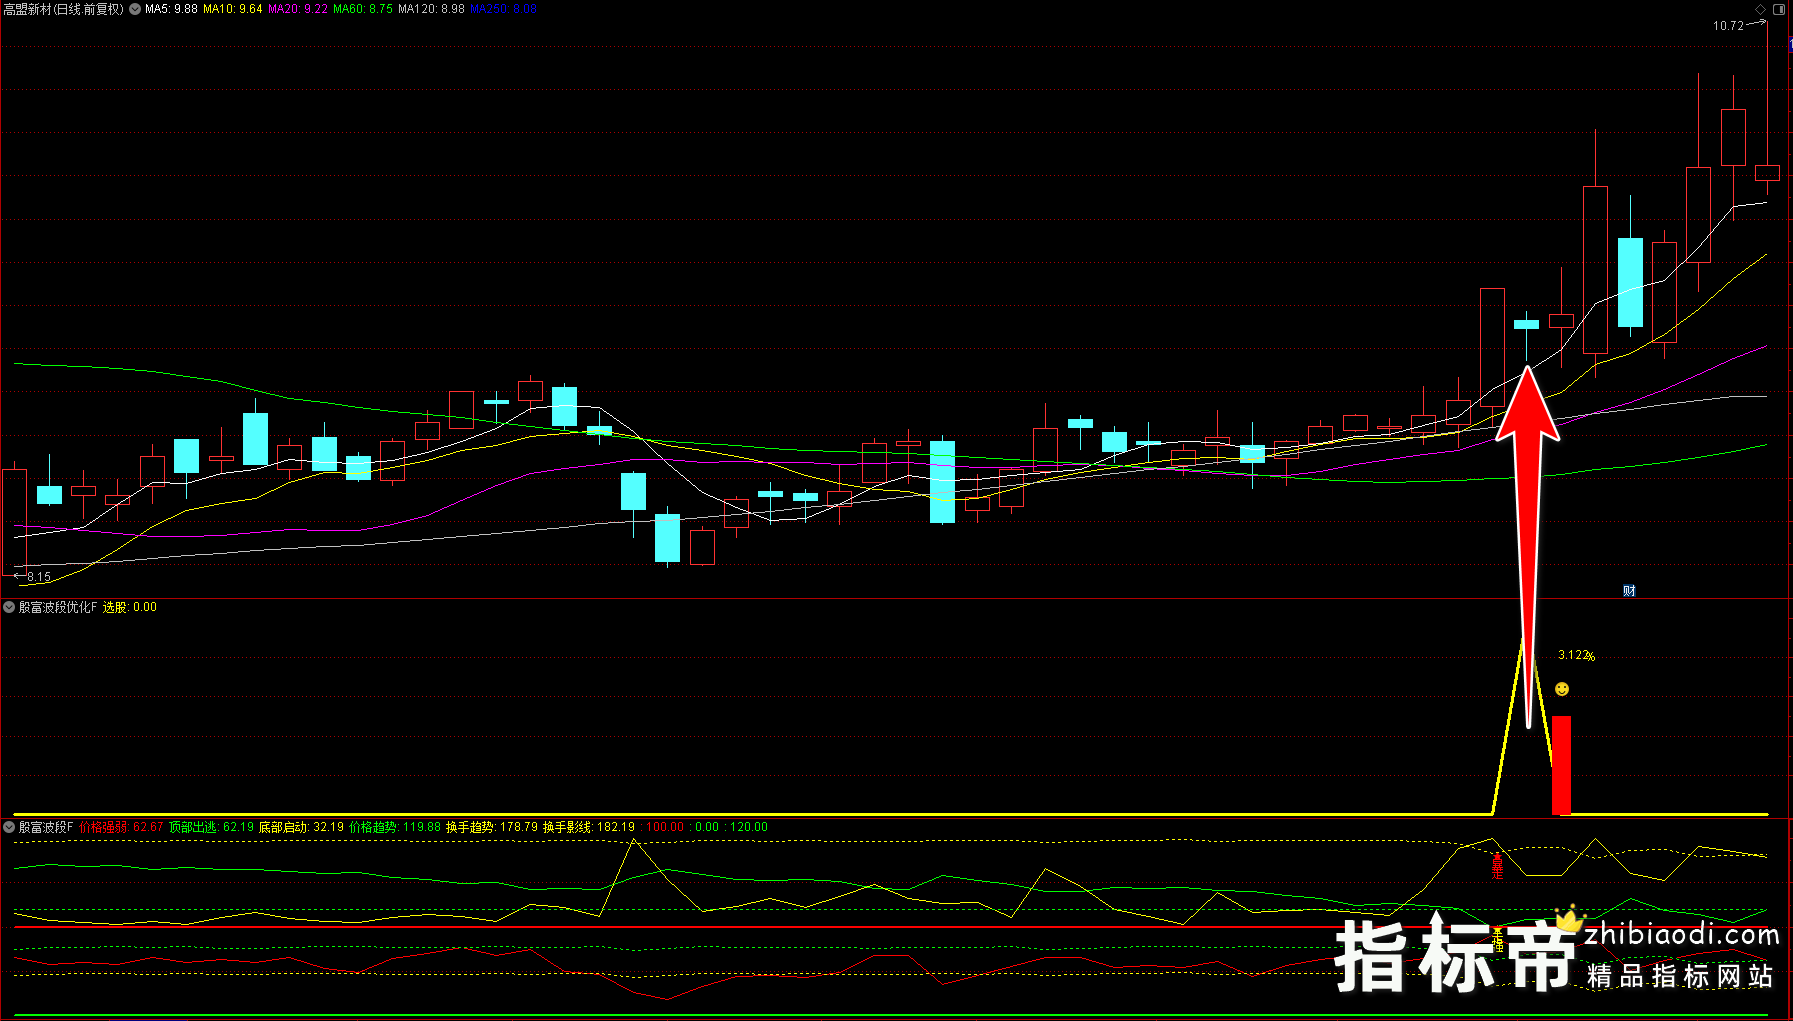Open dropdown beside 殷富波段F indicator panel
1793x1021 pixels.
9,827
